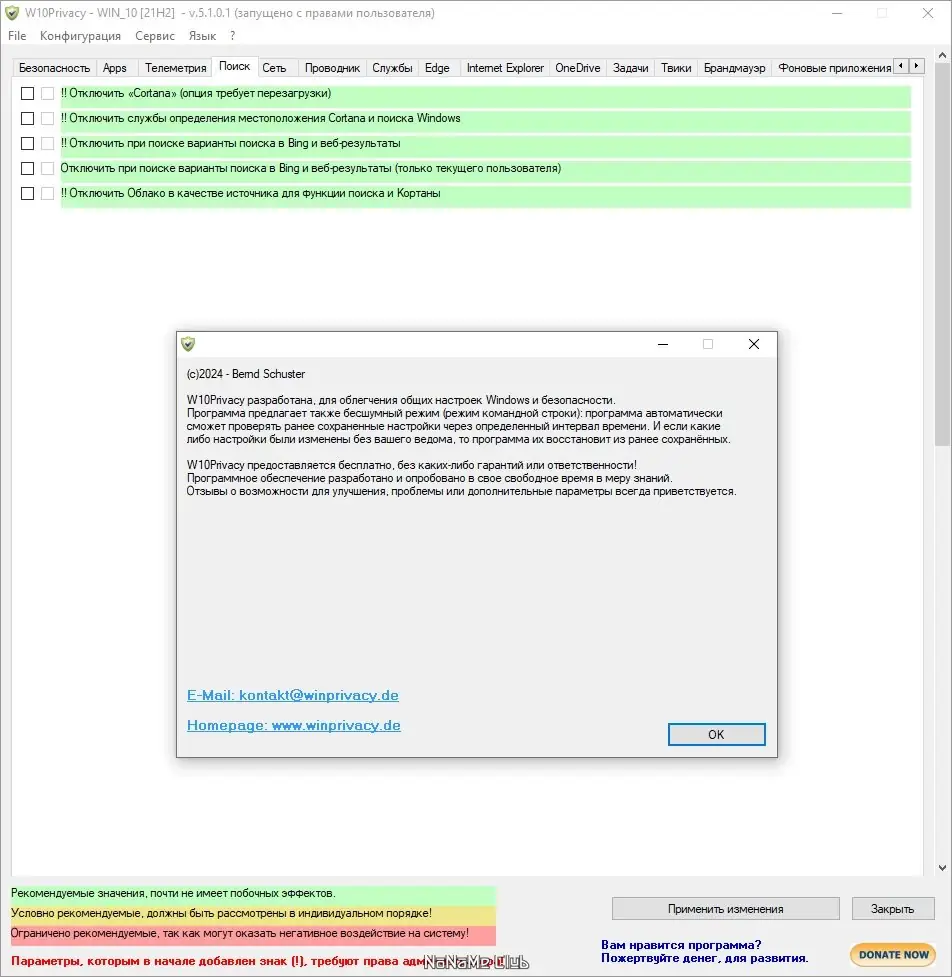Click the shield icon in the About dialog title bar

pyautogui.click(x=188, y=344)
